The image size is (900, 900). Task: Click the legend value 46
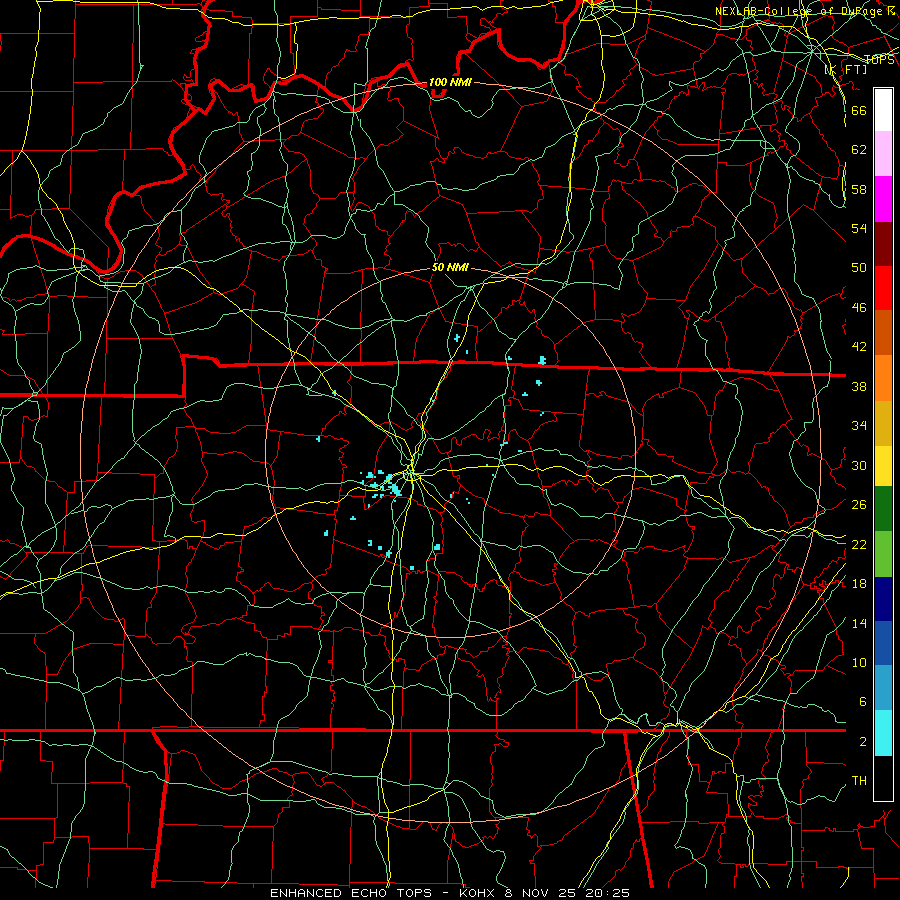pyautogui.click(x=859, y=307)
